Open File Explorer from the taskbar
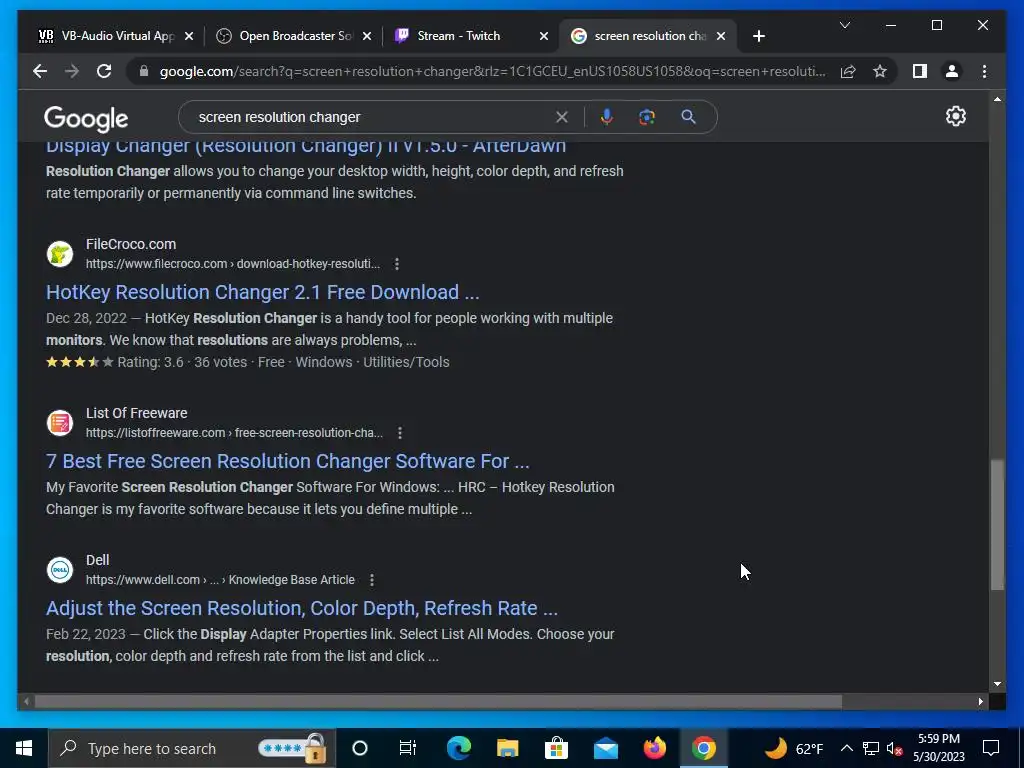Image resolution: width=1024 pixels, height=768 pixels. [507, 748]
